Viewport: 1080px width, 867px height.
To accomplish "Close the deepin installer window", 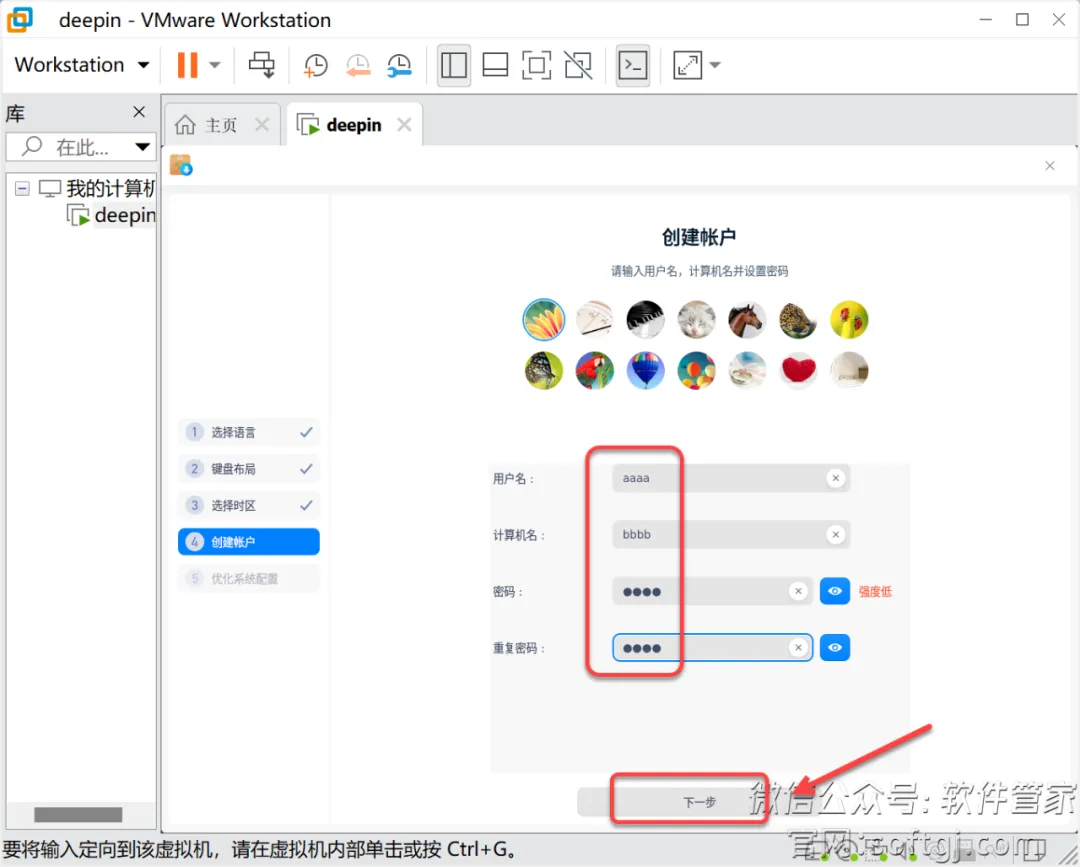I will tap(1050, 166).
